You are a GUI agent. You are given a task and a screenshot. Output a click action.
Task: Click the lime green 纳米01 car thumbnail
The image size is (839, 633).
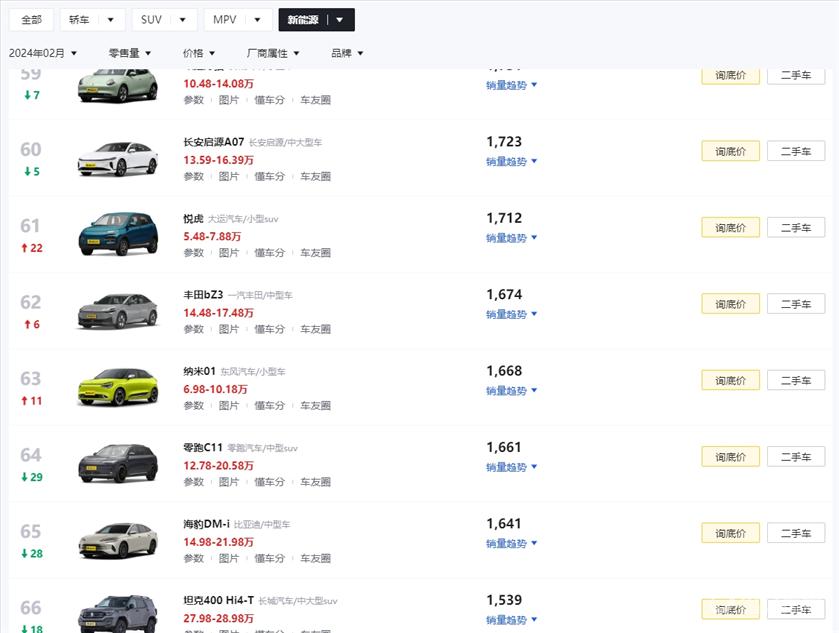(x=118, y=387)
